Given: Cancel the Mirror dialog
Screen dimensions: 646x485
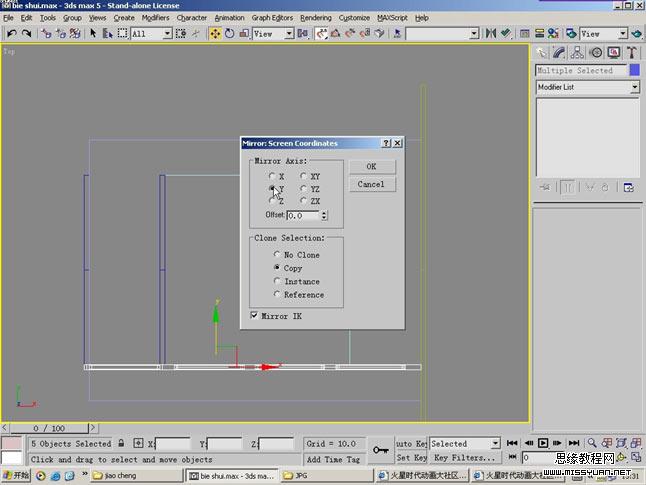Looking at the screenshot, I should pyautogui.click(x=372, y=184).
